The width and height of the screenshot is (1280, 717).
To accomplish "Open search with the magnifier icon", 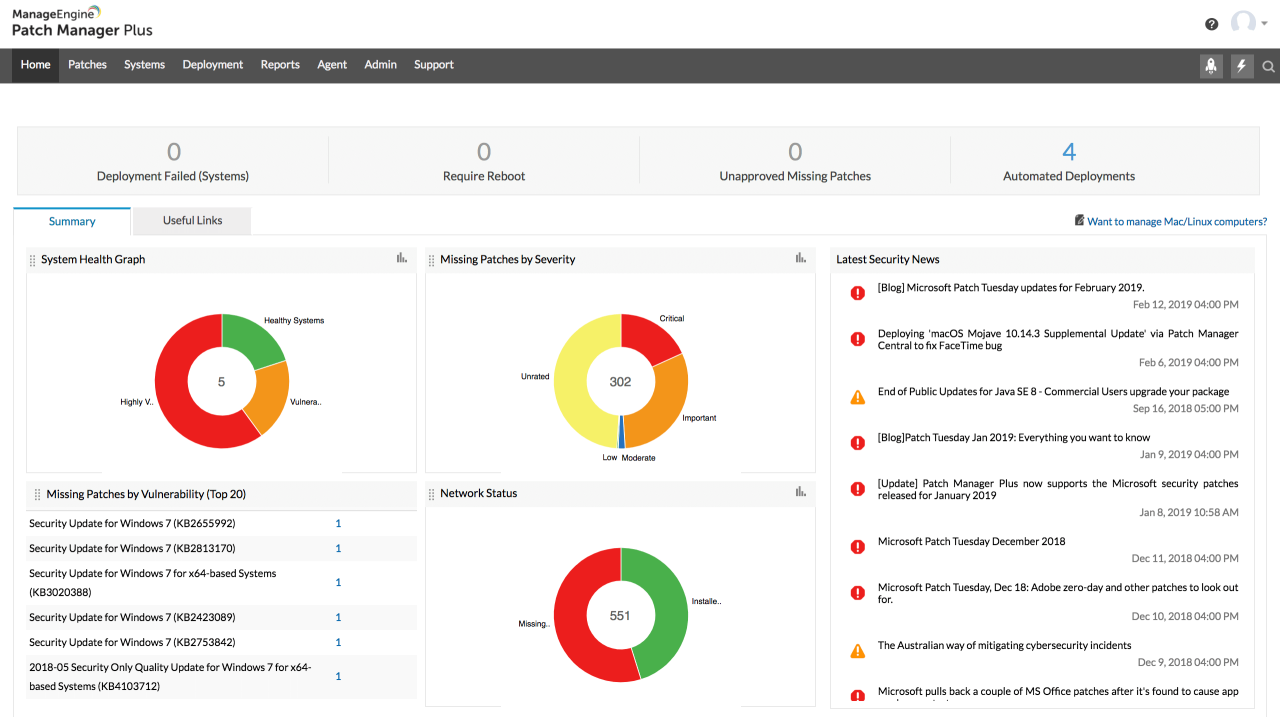I will (x=1268, y=66).
